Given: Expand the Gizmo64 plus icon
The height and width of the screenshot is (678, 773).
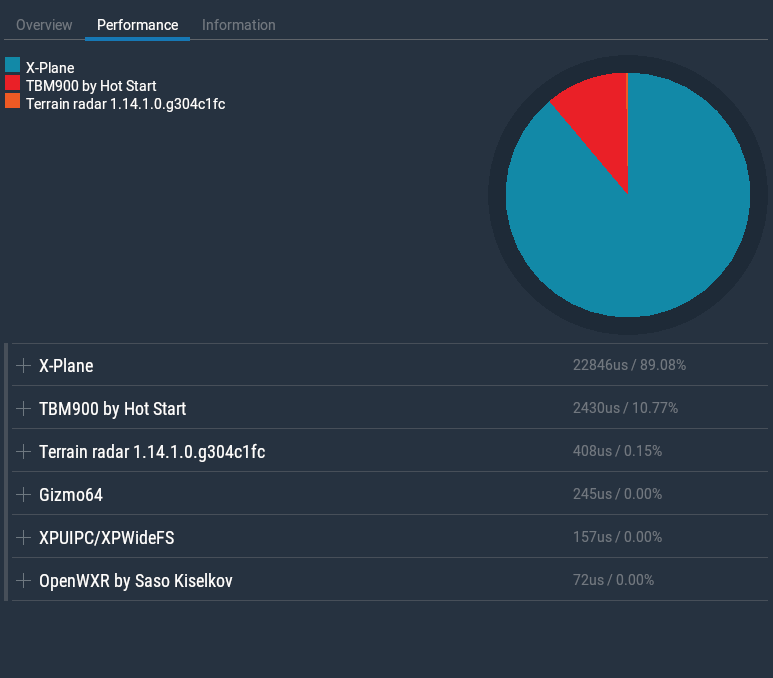Looking at the screenshot, I should [24, 495].
